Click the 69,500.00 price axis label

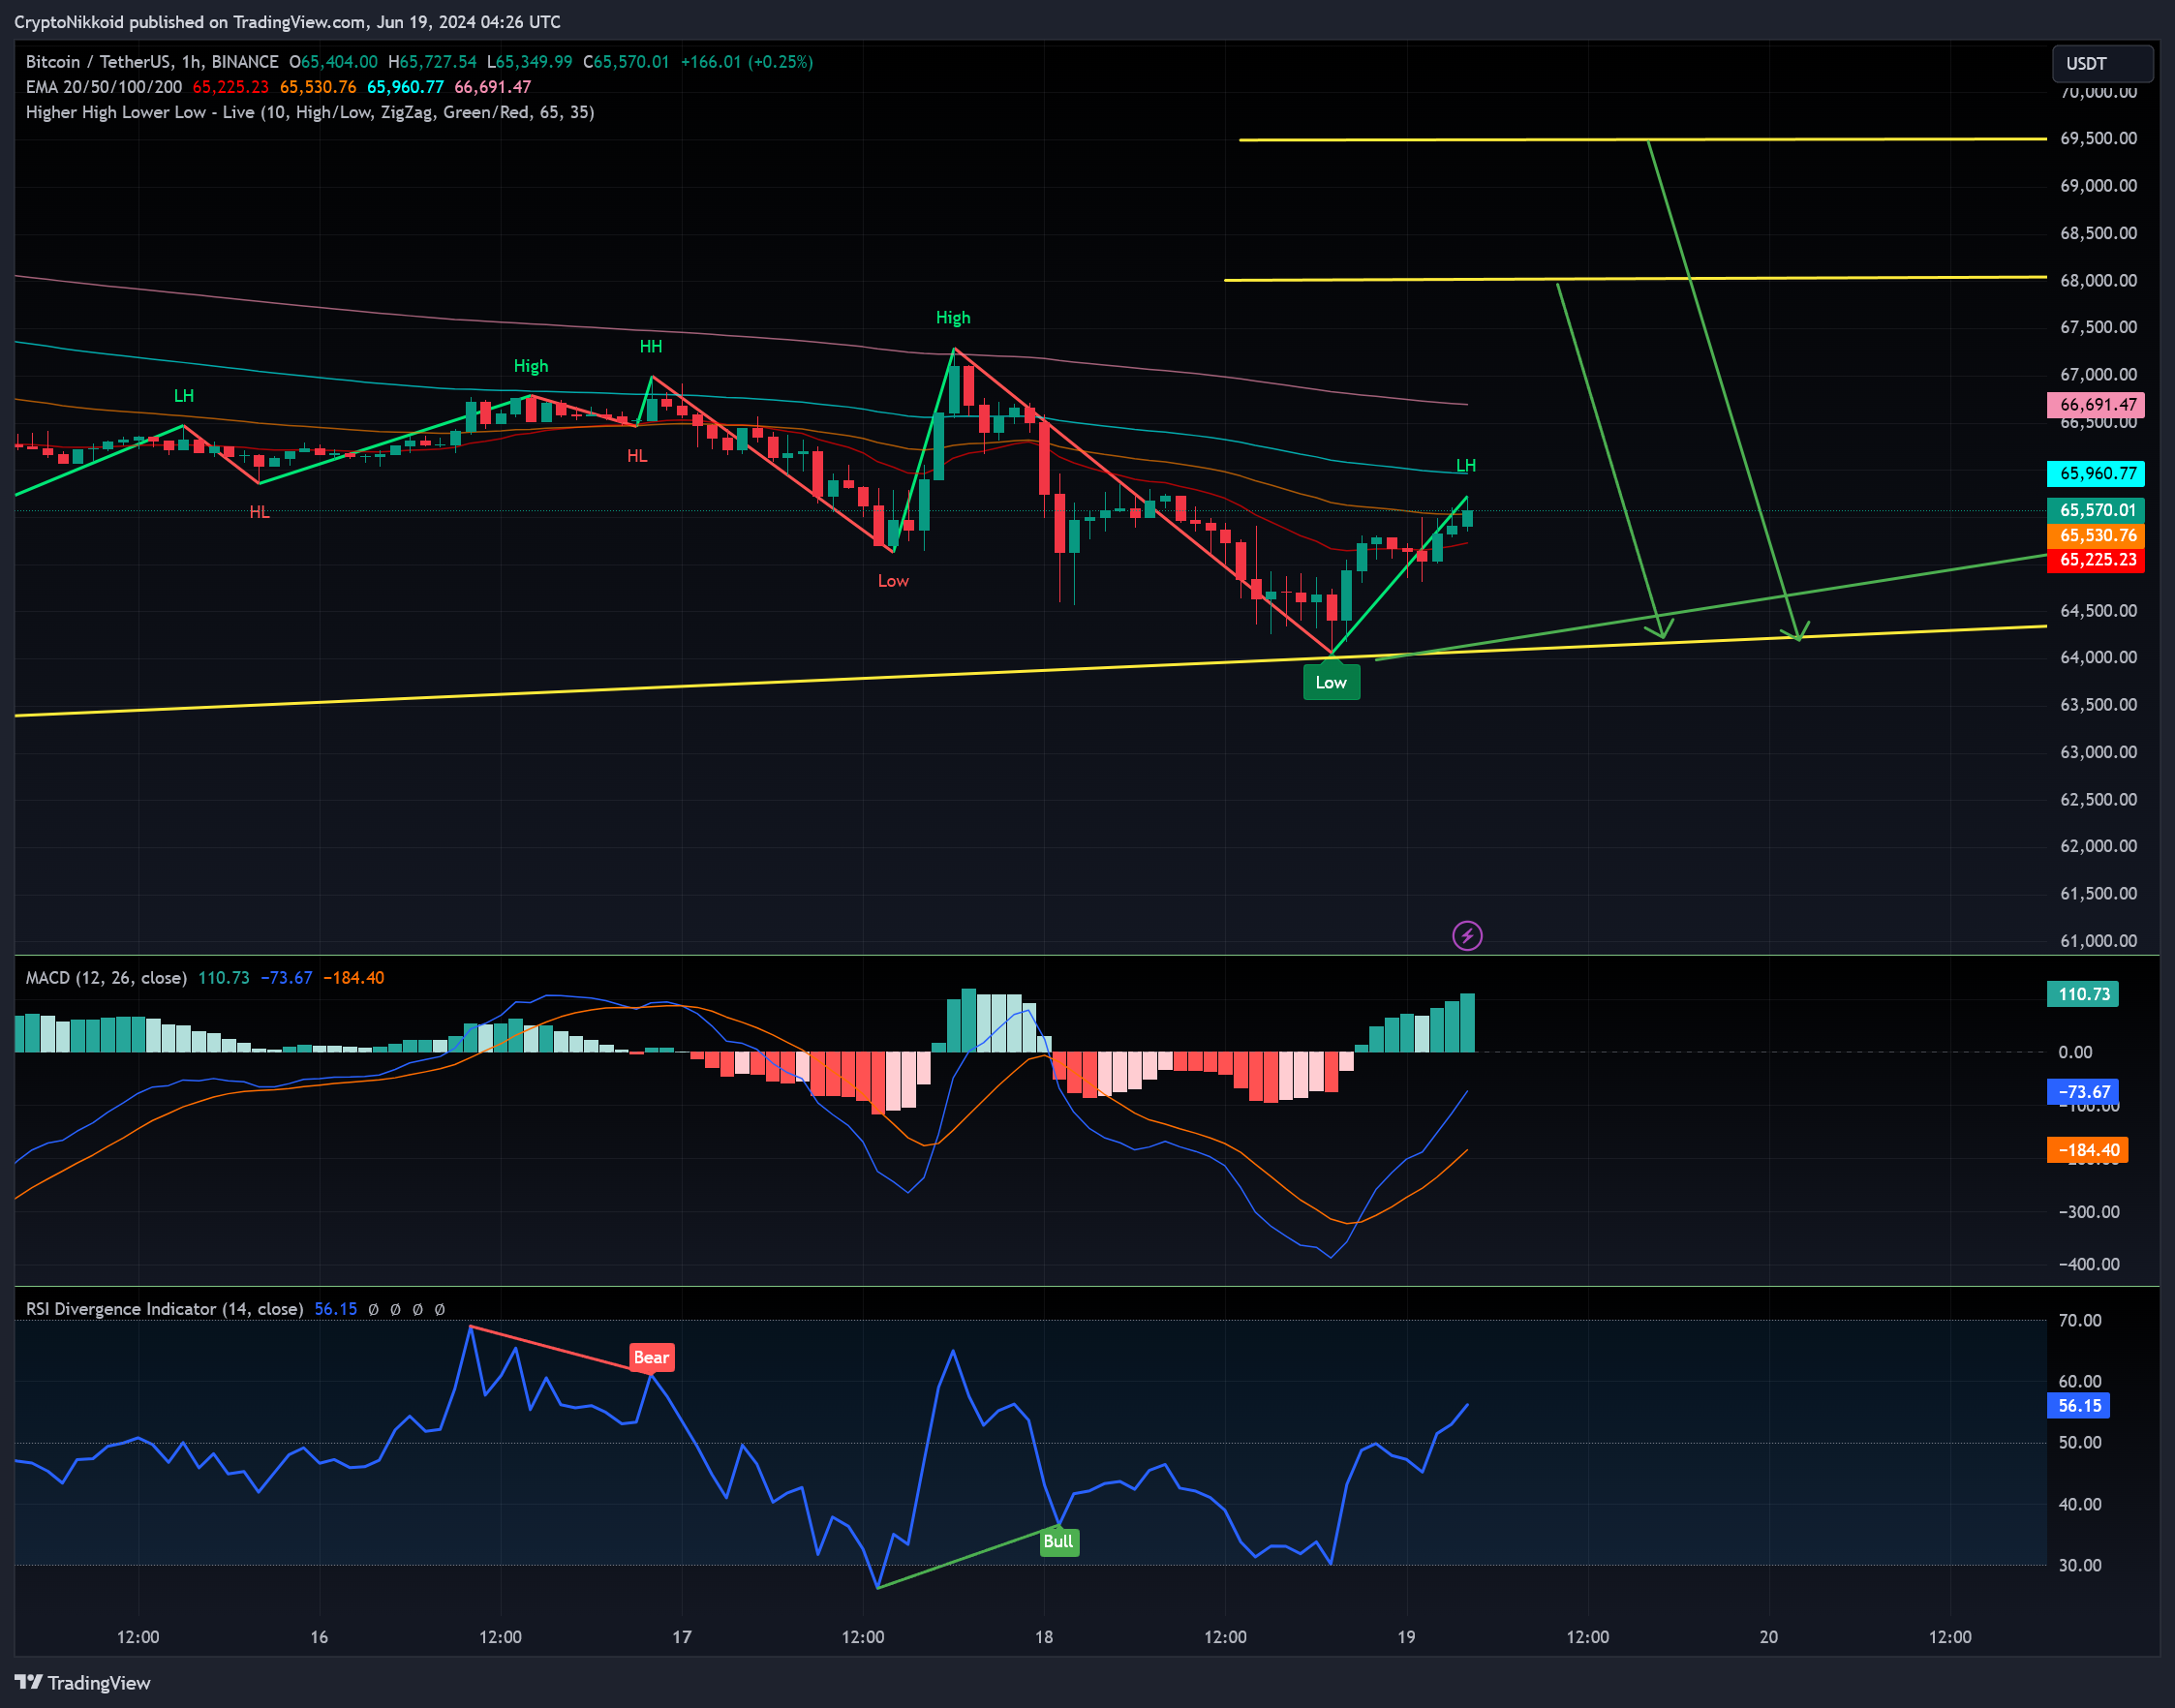point(2098,138)
